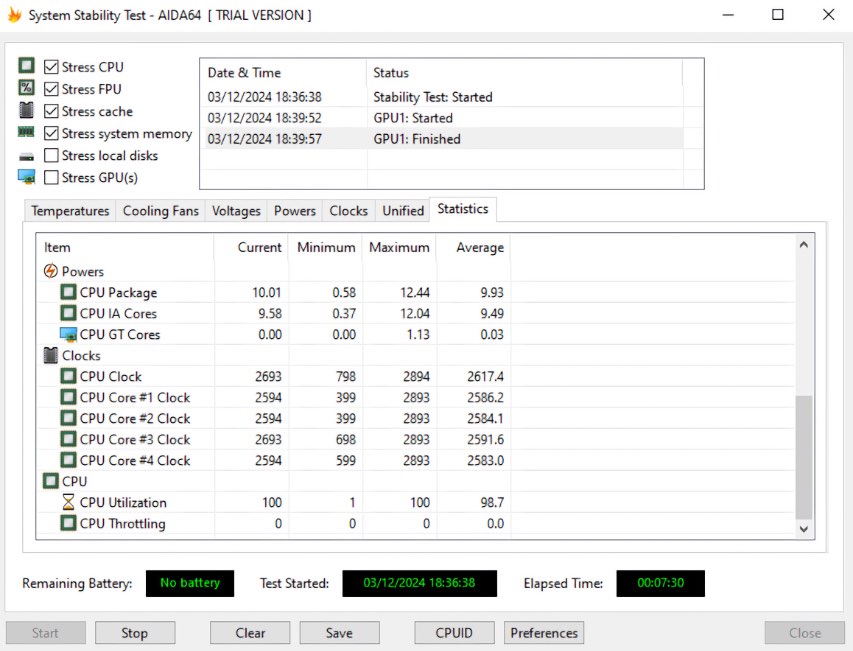This screenshot has width=853, height=651.
Task: Enable the Stress local disks checkbox
Action: [51, 156]
